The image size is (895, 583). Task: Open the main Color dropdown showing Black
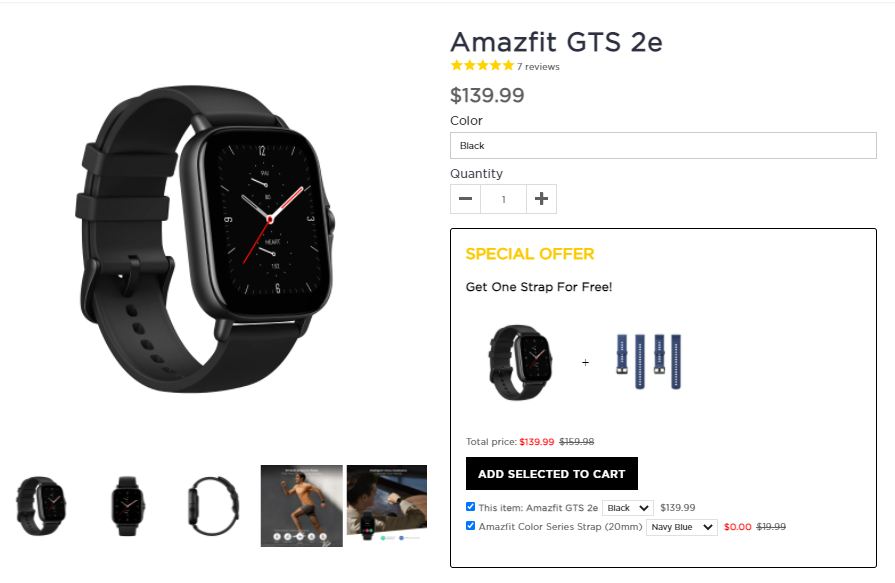663,146
